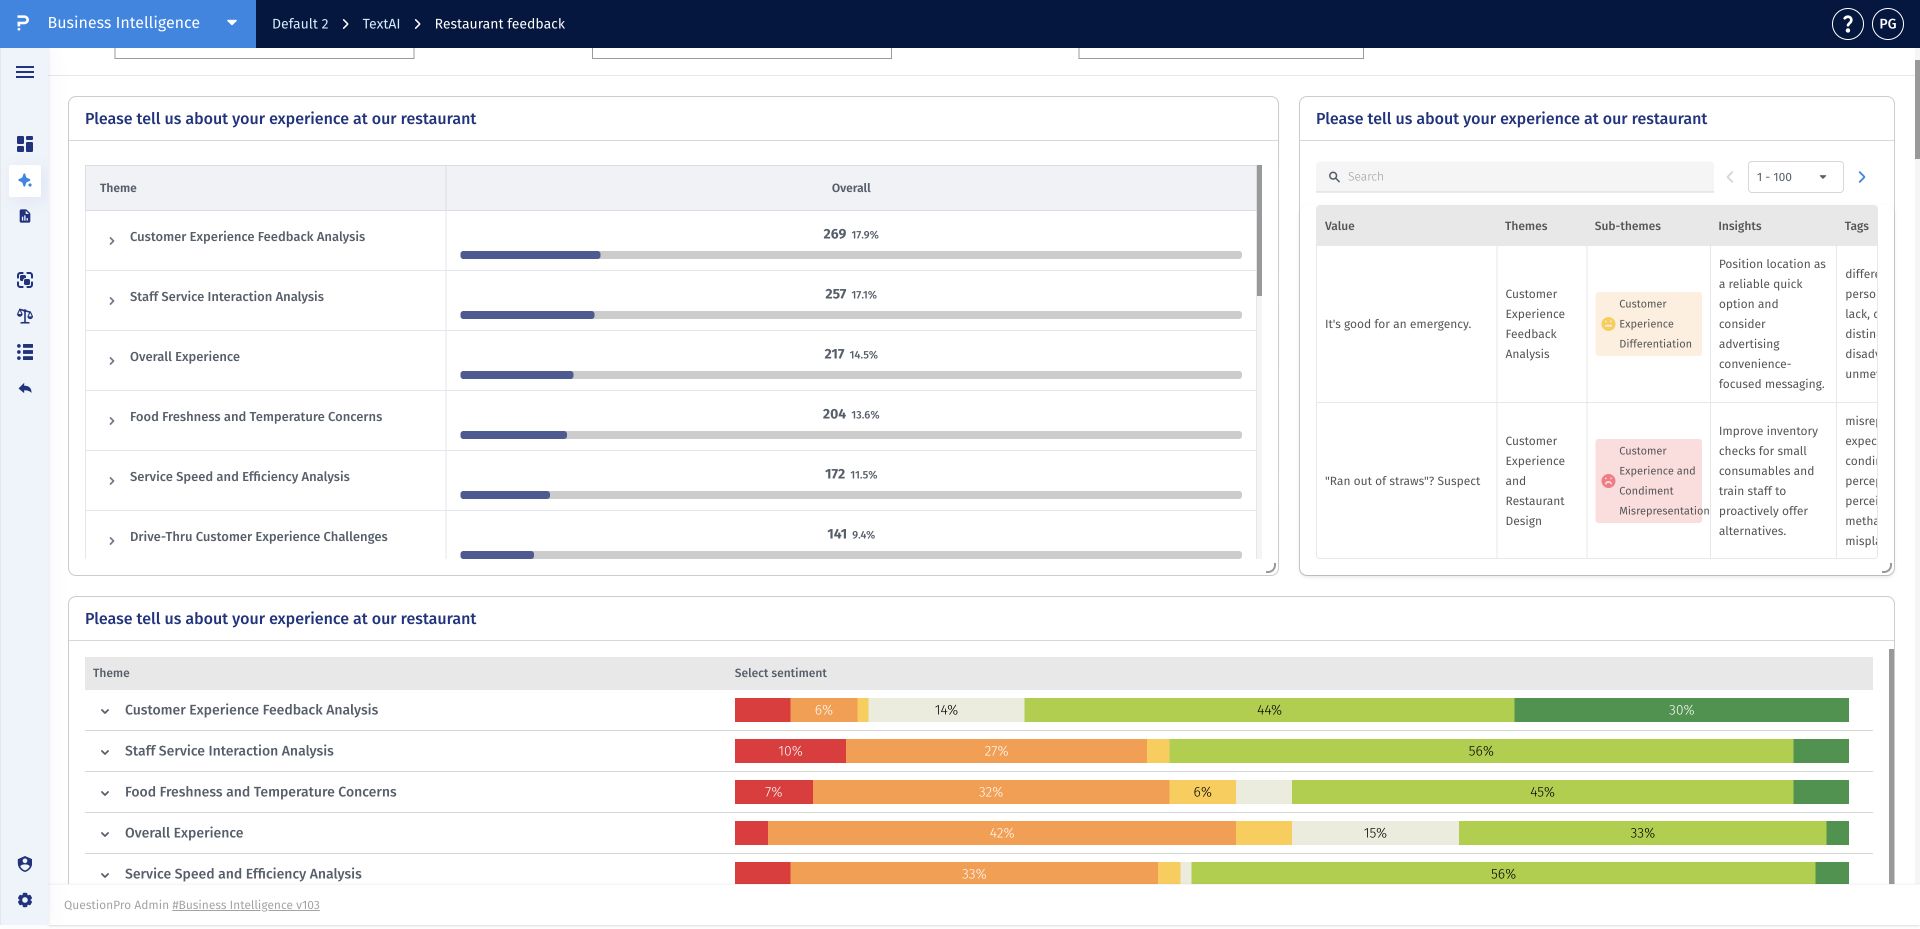Click the bulleted list icon in the sidebar
This screenshot has height=929, width=1920.
[x=25, y=352]
